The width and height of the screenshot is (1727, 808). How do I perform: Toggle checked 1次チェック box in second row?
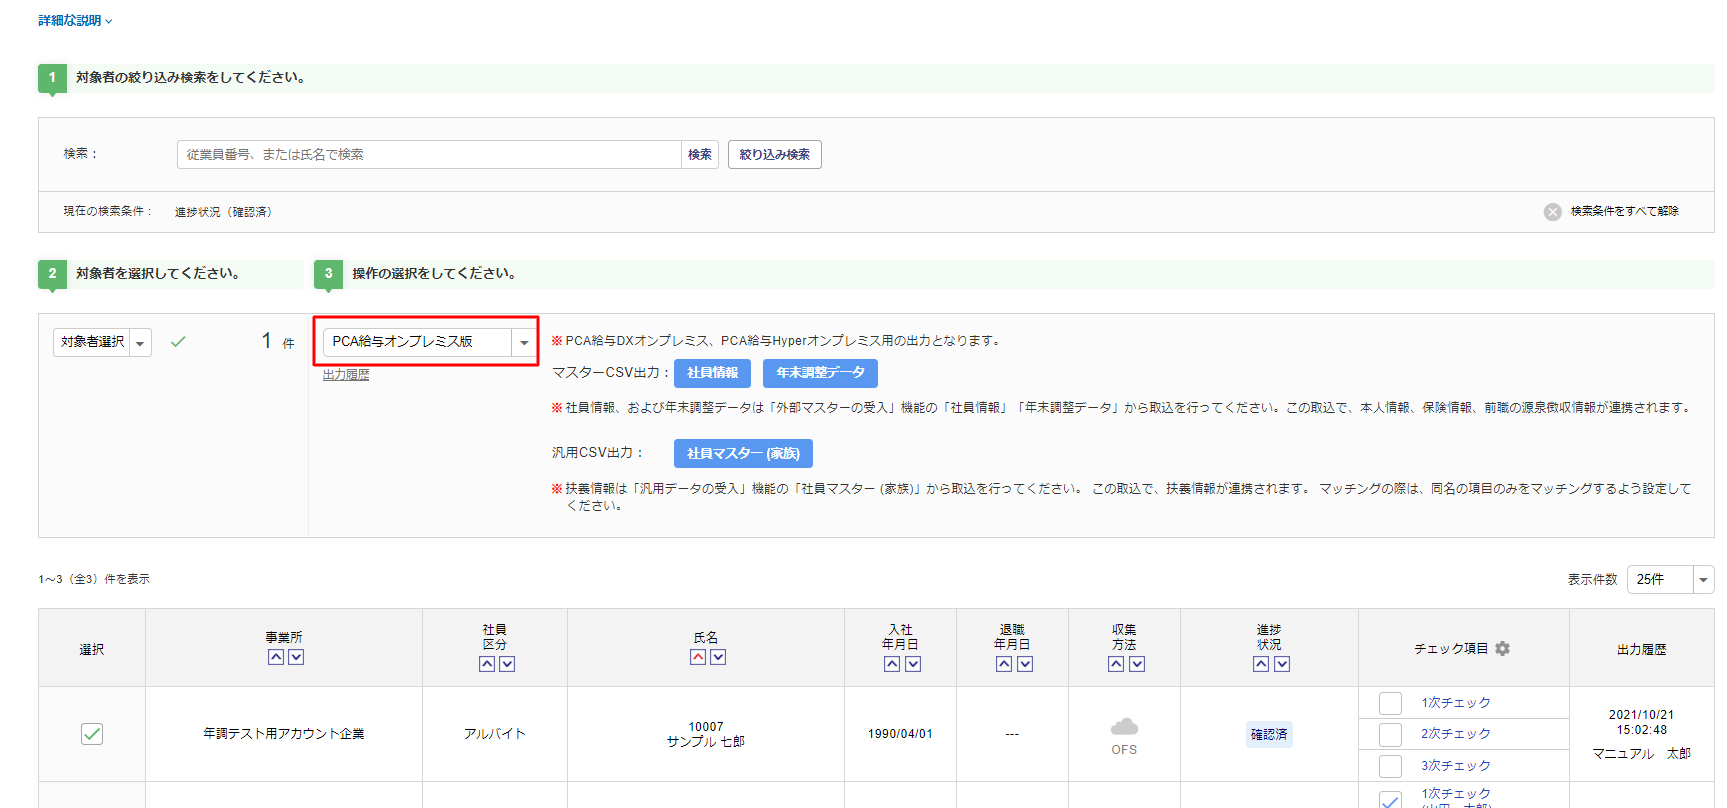pyautogui.click(x=1390, y=799)
